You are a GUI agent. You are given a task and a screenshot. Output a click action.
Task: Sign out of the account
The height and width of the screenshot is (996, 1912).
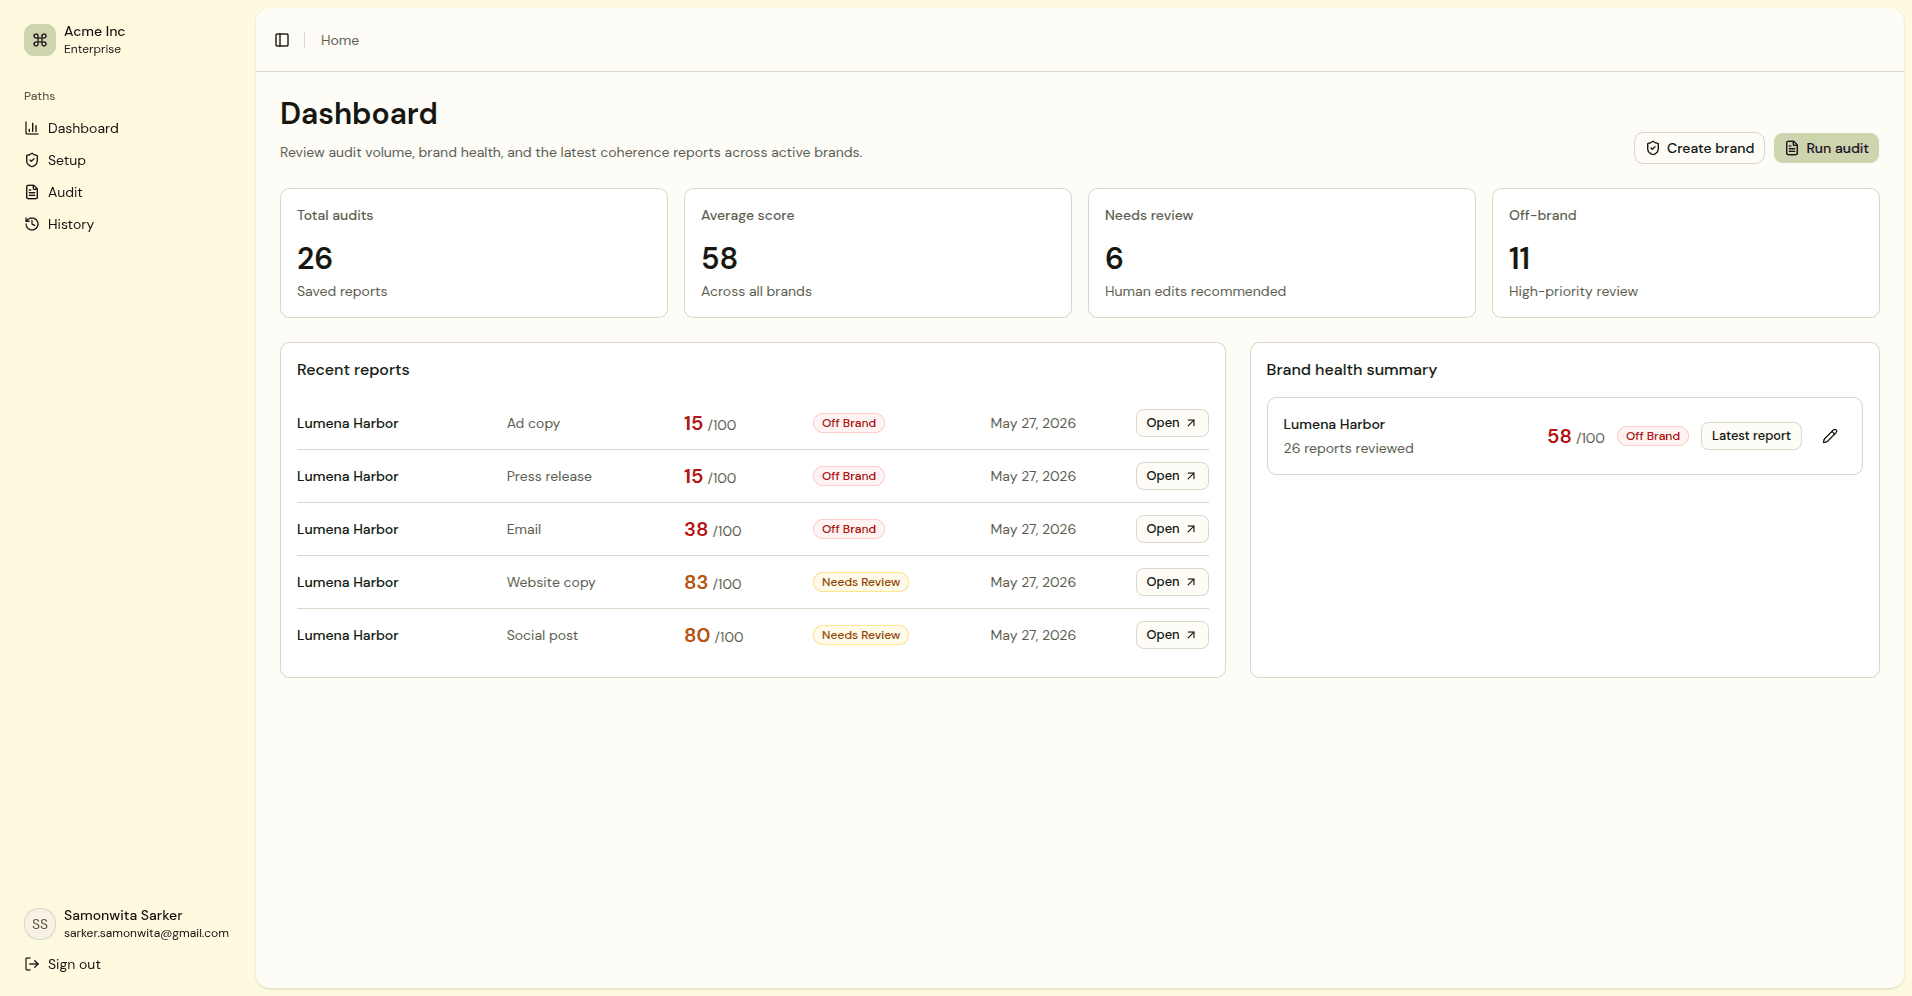(x=128, y=964)
